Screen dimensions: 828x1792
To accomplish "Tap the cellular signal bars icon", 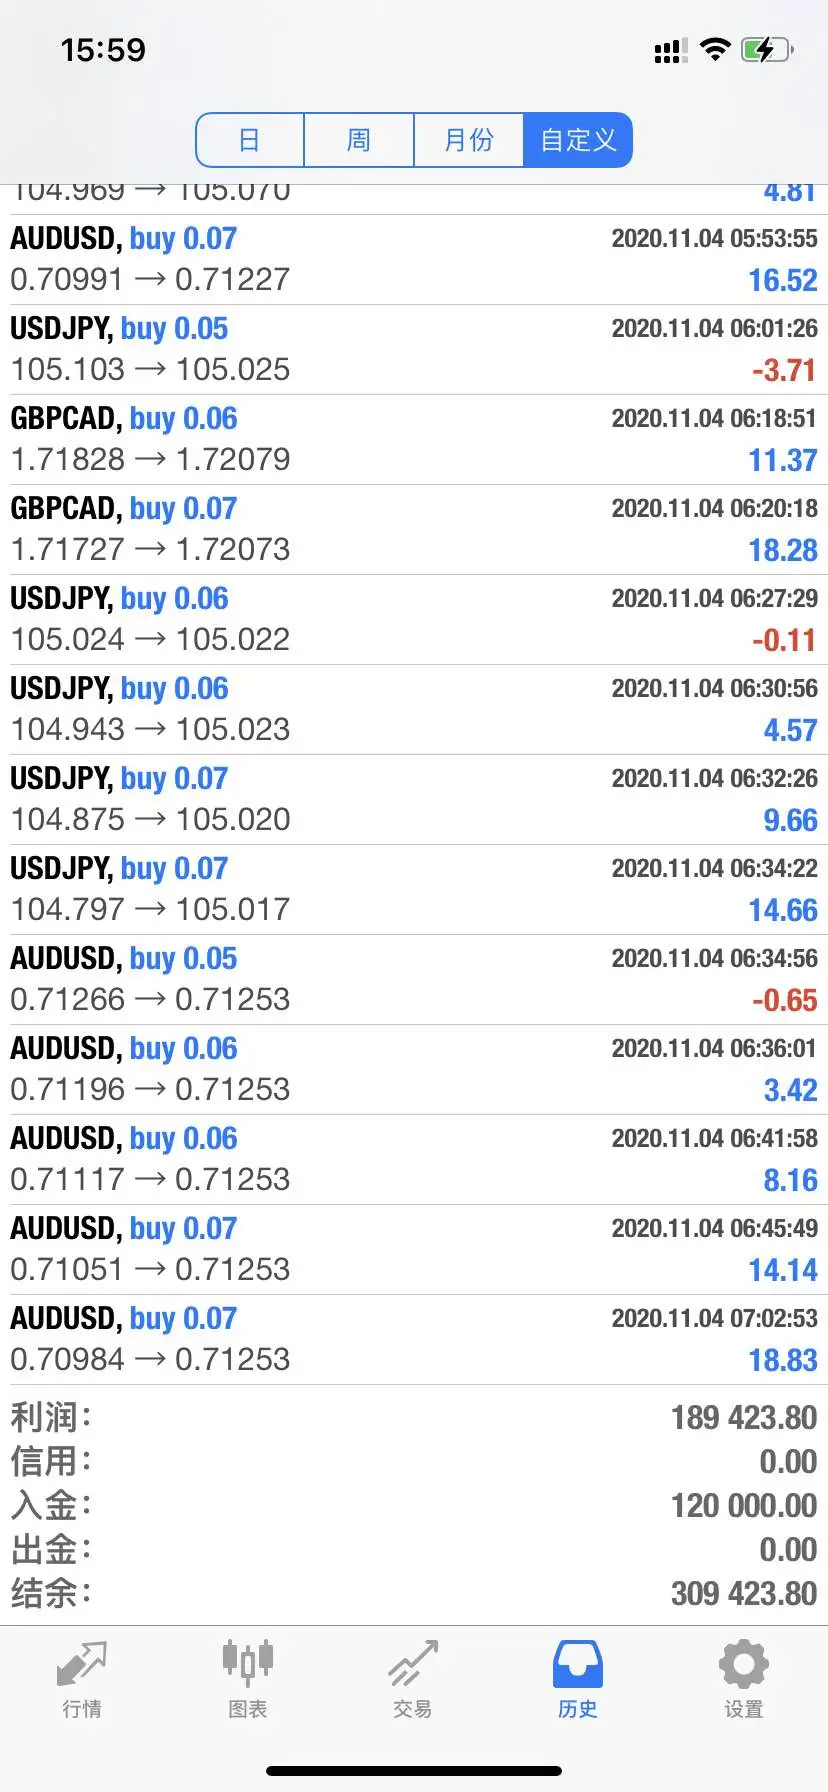I will [670, 51].
